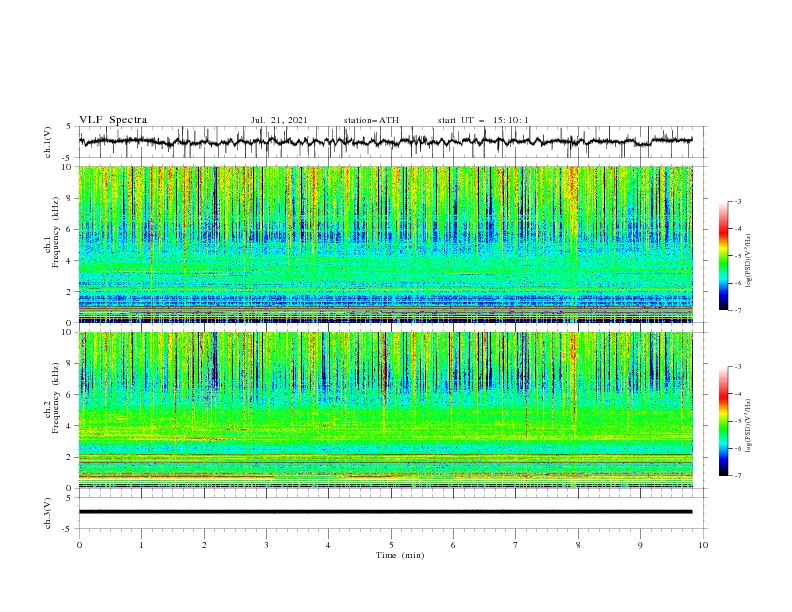
Task: Click time axis tick label "9"
Action: (640, 545)
